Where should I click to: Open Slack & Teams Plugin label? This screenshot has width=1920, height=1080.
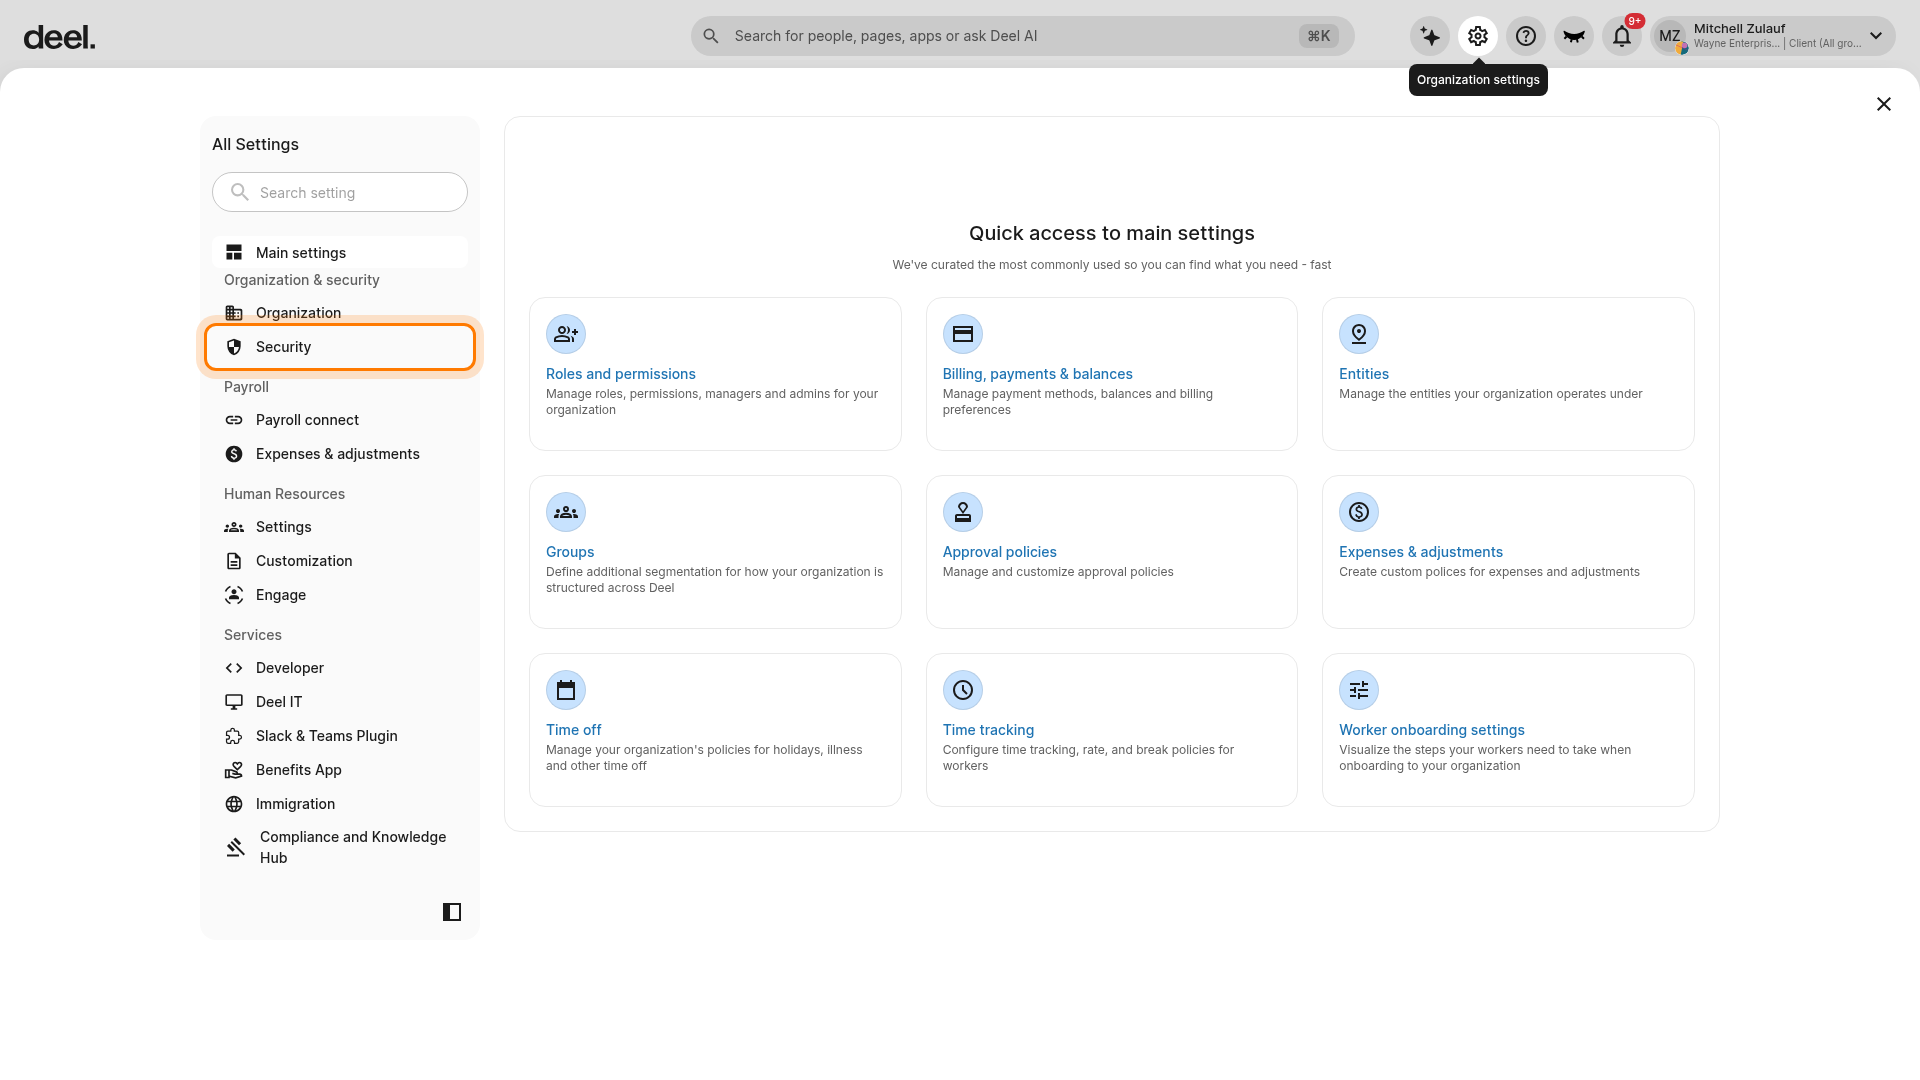point(327,736)
